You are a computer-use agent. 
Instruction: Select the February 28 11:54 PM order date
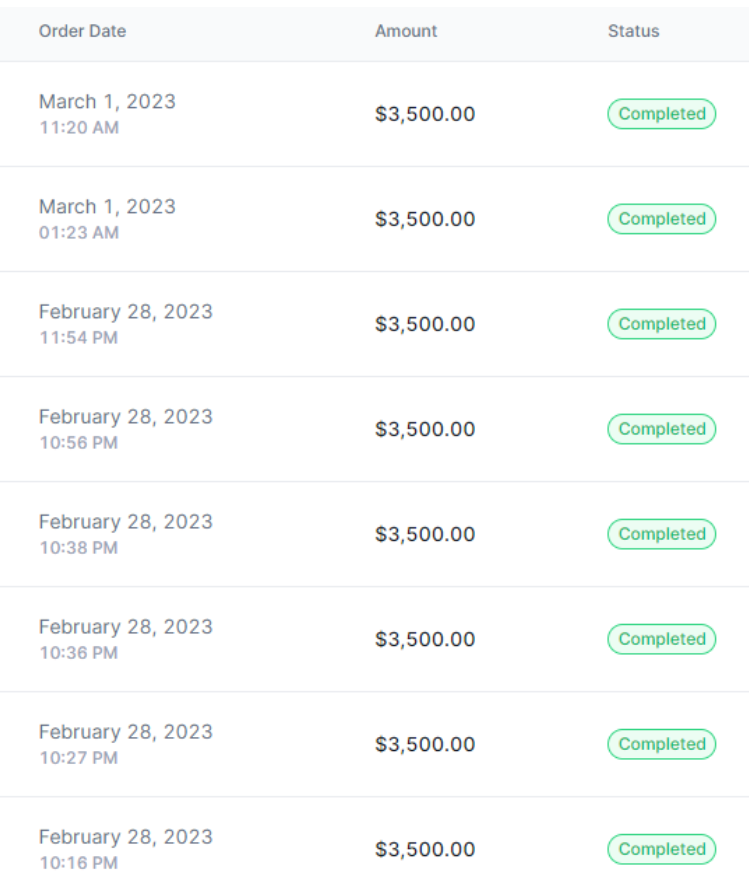coord(125,312)
